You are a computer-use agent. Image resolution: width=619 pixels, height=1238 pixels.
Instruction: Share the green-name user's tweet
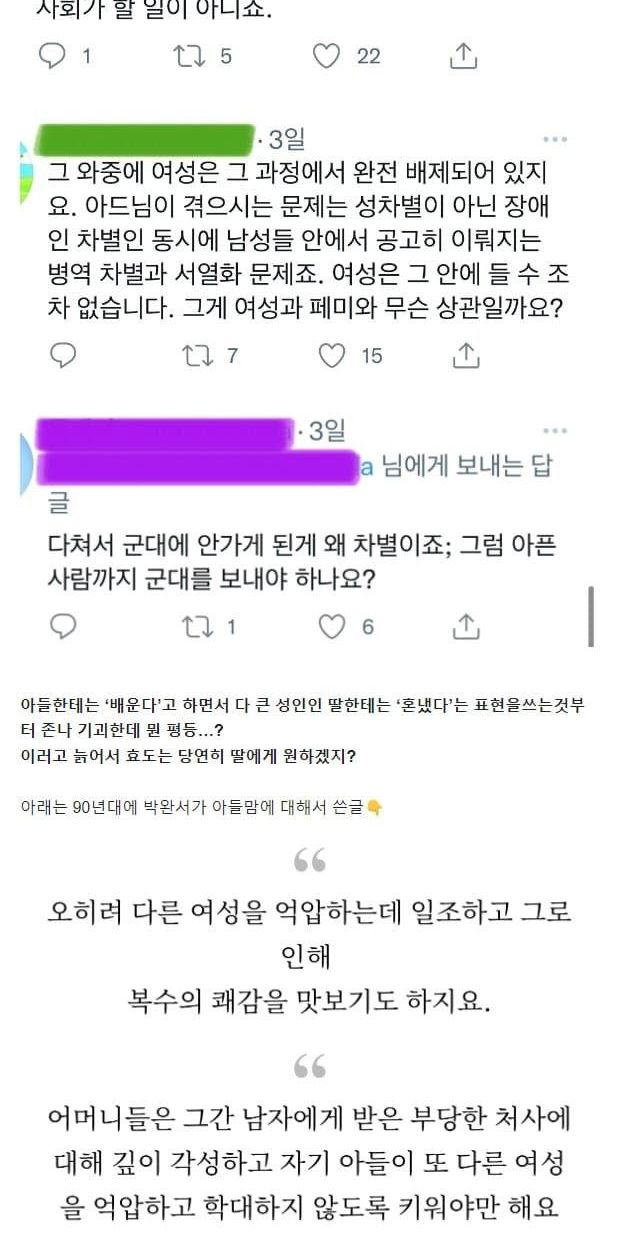(466, 355)
